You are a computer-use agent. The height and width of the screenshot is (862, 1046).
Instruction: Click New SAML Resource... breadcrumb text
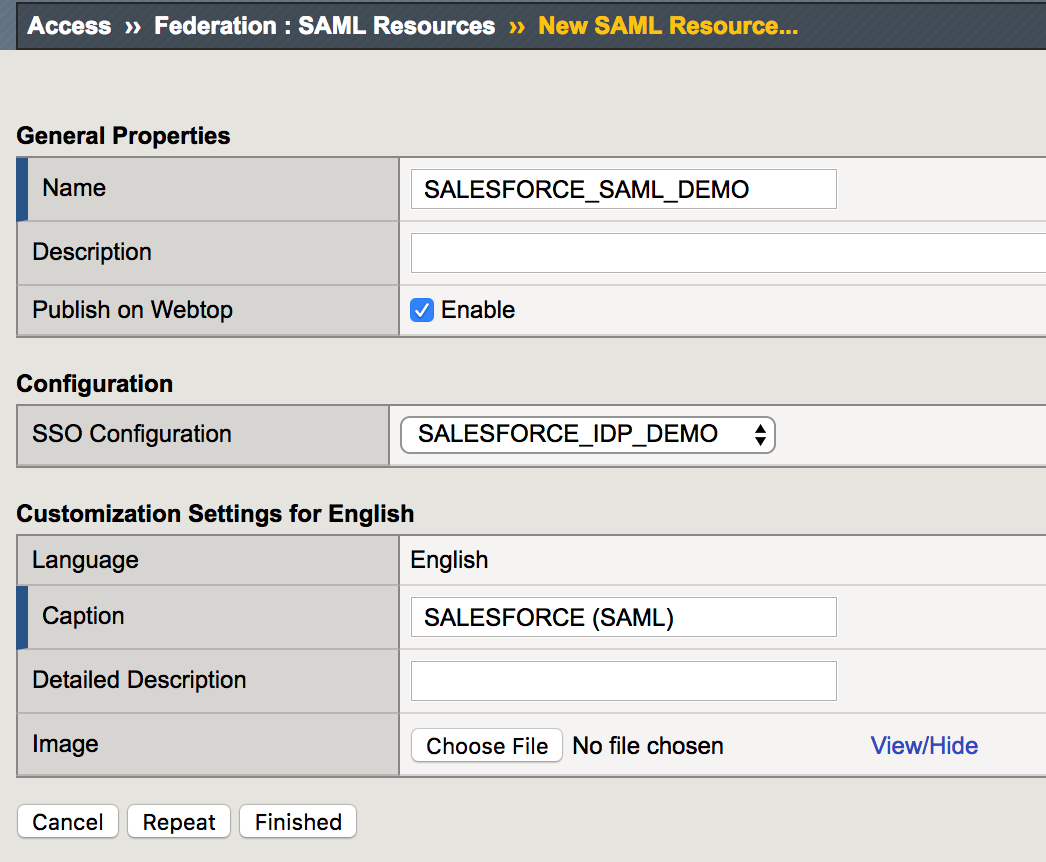pos(668,25)
